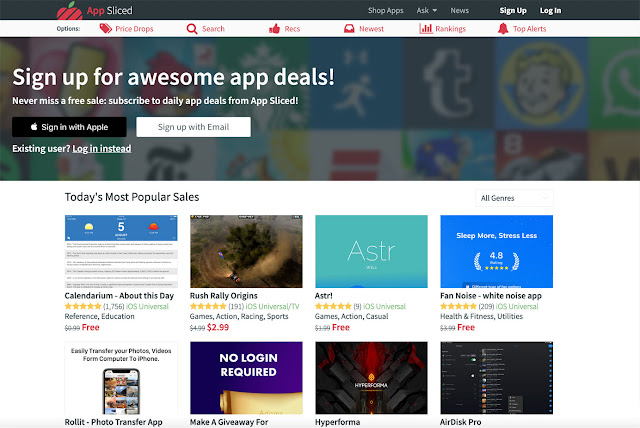This screenshot has height=428, width=640.
Task: Click Games, Action, Racing, Sports text
Action: 239,317
